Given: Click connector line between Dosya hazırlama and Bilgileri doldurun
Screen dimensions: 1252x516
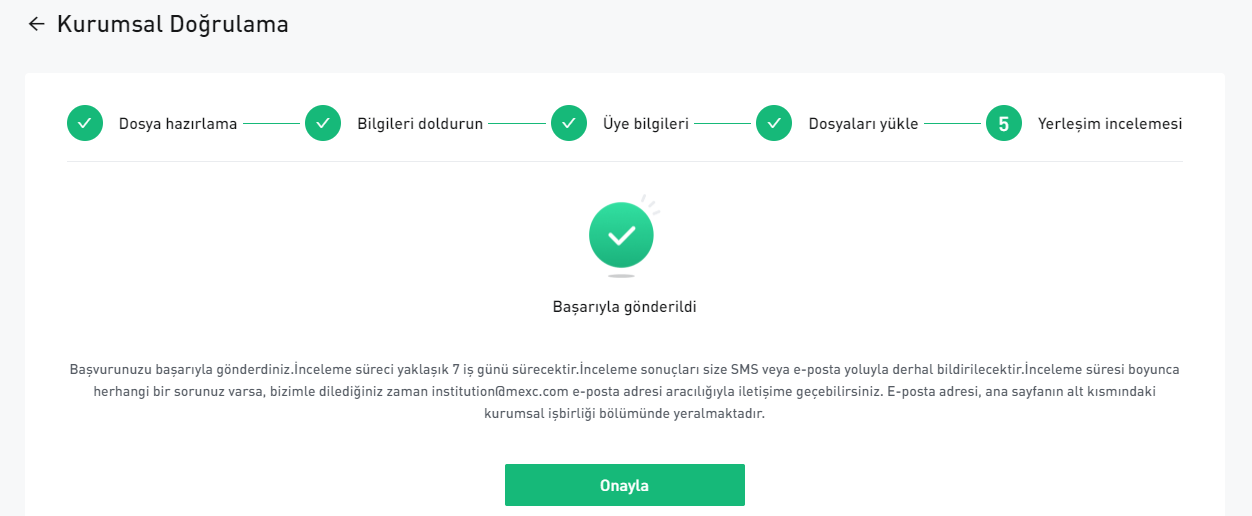Looking at the screenshot, I should coord(271,124).
